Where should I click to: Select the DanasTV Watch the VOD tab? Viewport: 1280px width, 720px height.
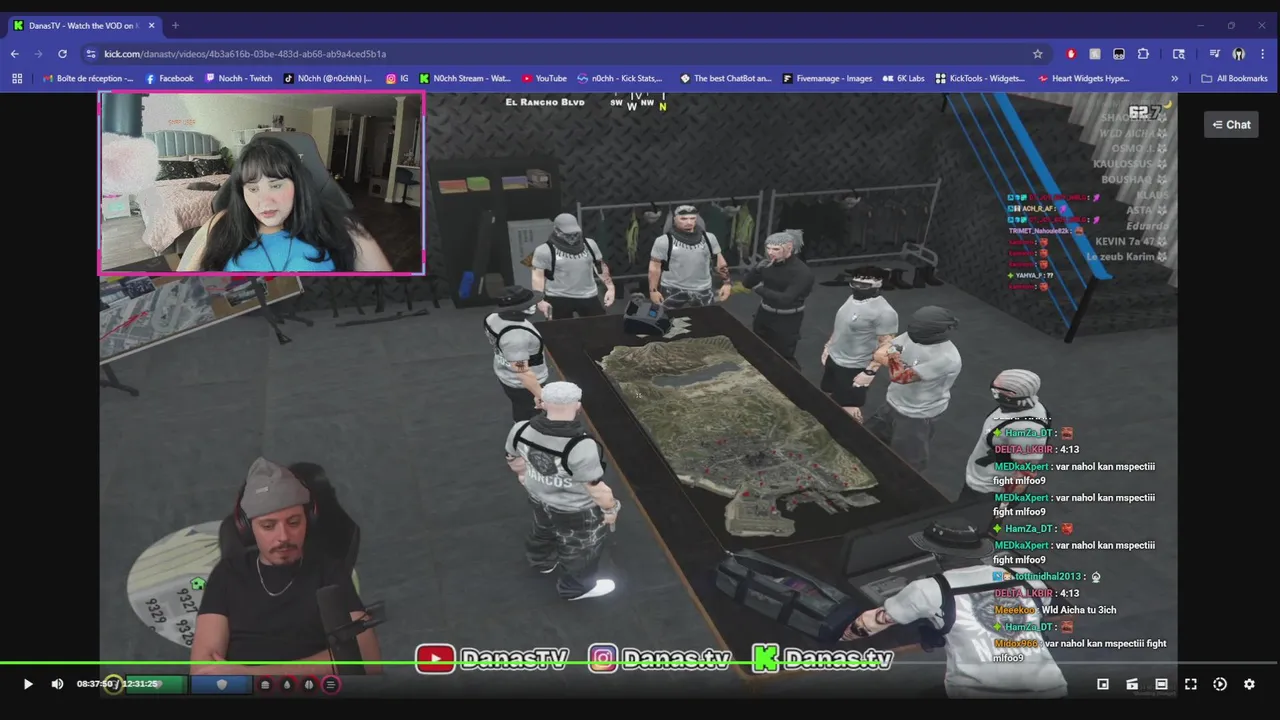coord(84,25)
